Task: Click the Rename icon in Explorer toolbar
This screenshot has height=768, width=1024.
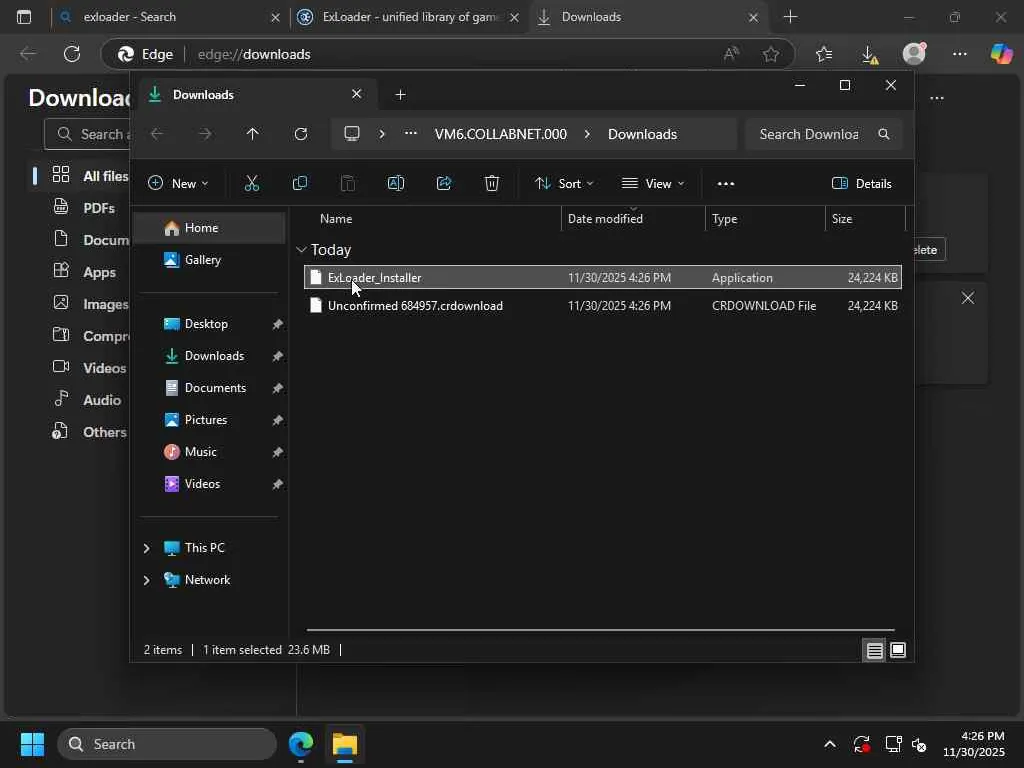Action: pos(396,184)
